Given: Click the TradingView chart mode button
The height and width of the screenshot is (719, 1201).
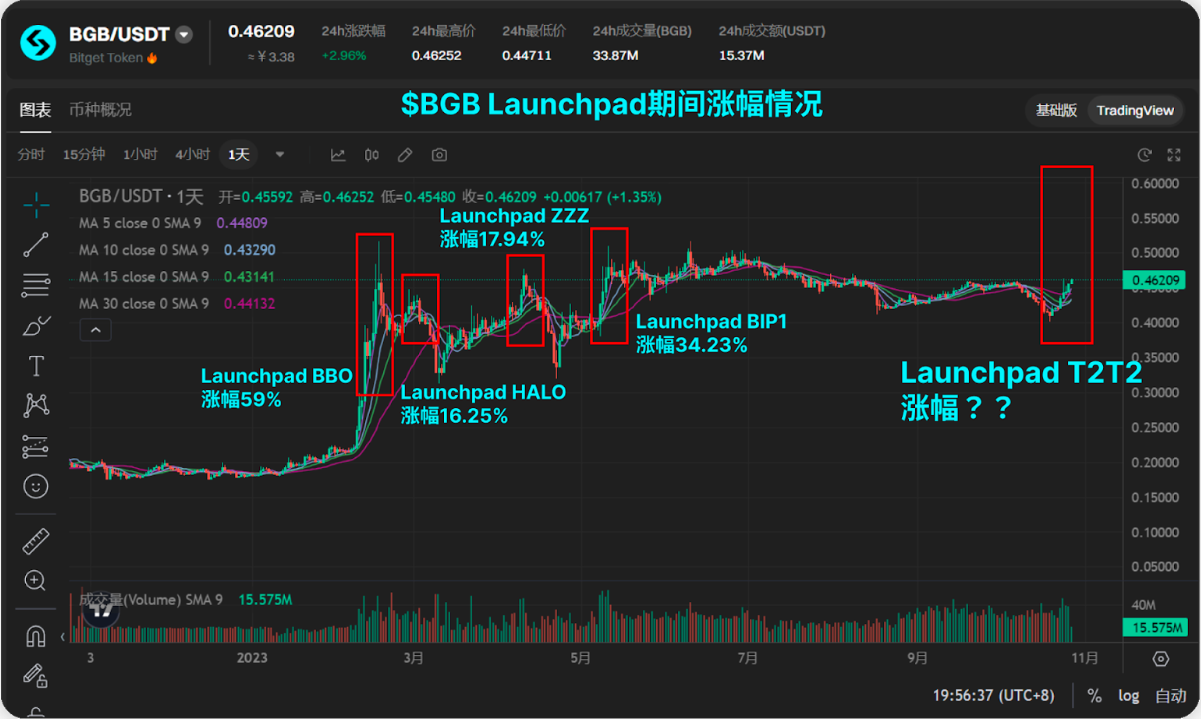Looking at the screenshot, I should click(1134, 110).
